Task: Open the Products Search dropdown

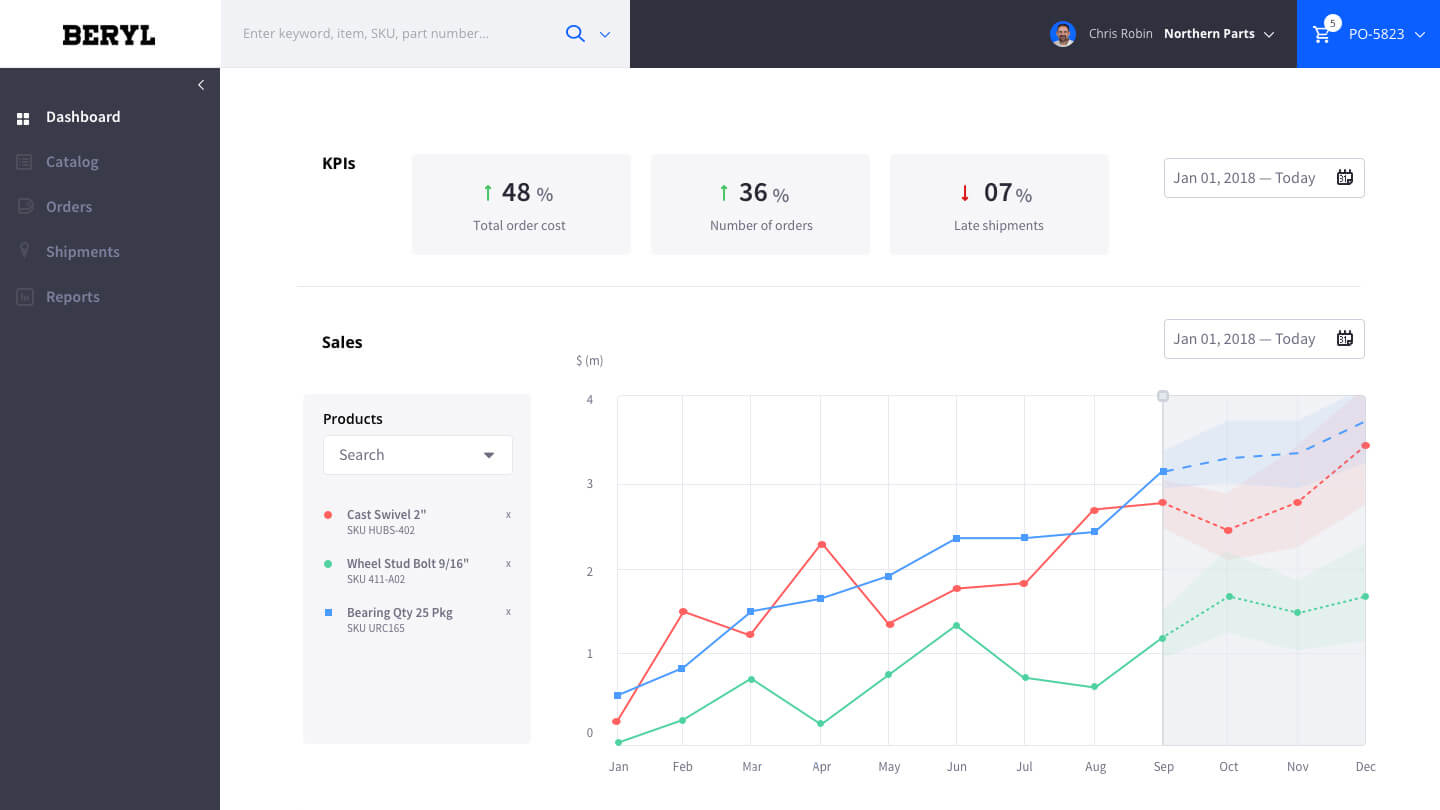Action: click(418, 455)
